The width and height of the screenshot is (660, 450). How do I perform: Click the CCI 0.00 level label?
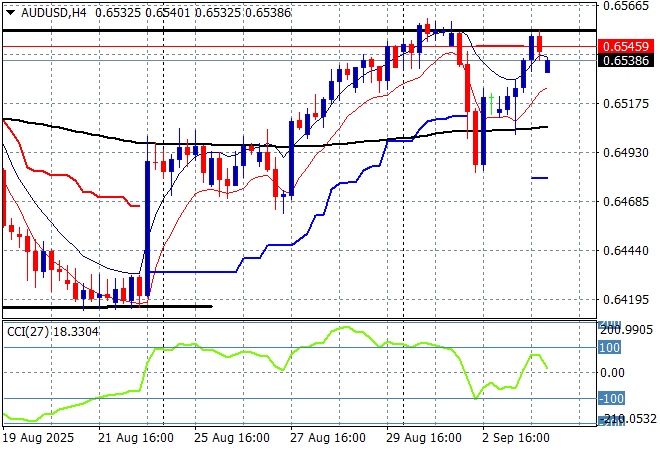pos(612,373)
